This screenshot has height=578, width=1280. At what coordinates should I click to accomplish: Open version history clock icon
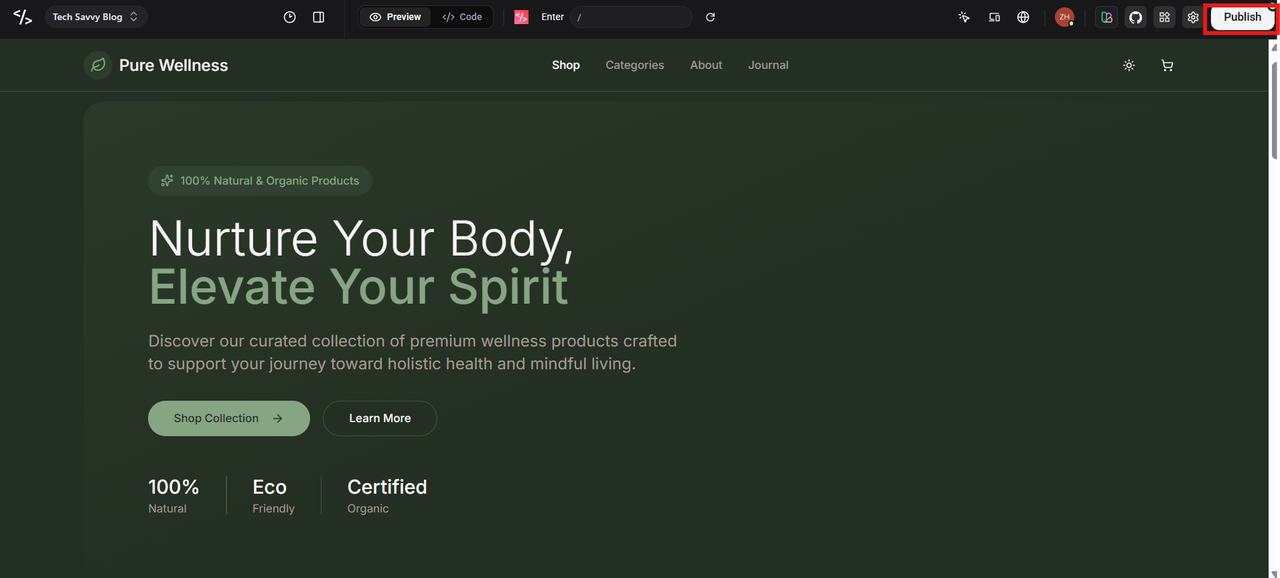[x=290, y=17]
